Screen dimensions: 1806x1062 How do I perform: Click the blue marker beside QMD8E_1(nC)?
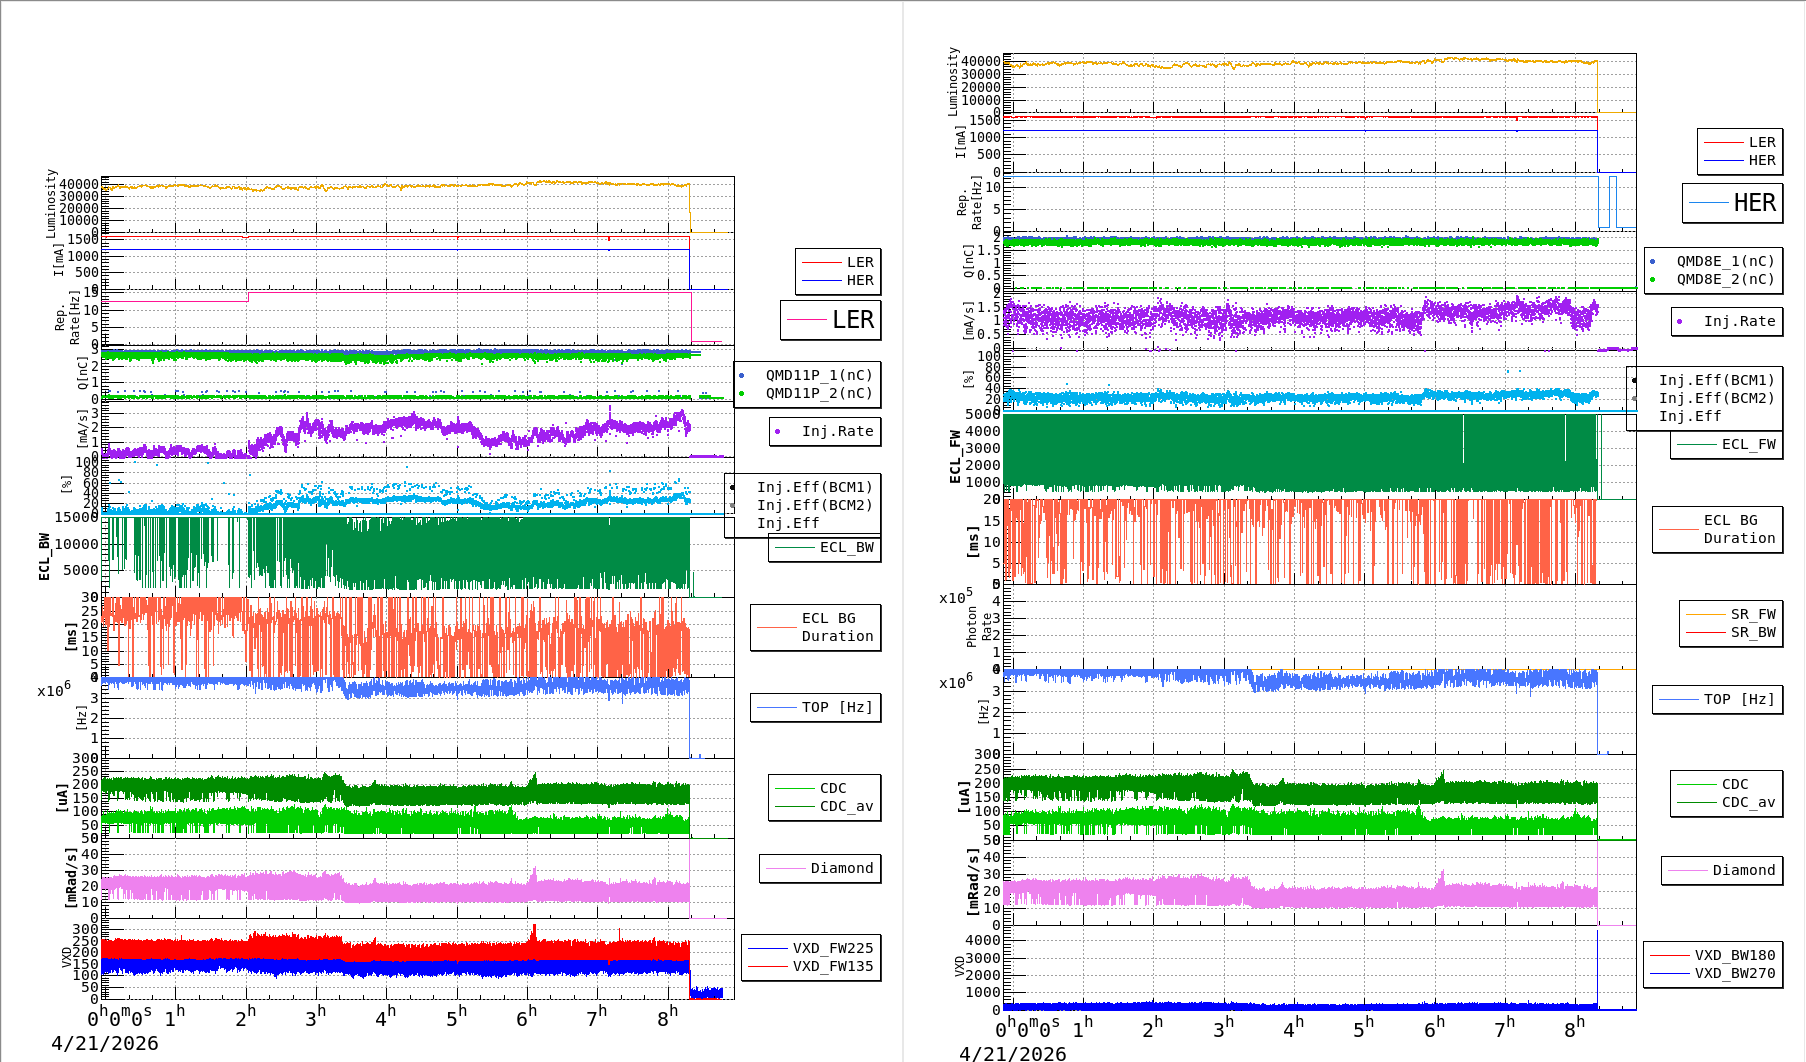pos(1652,262)
